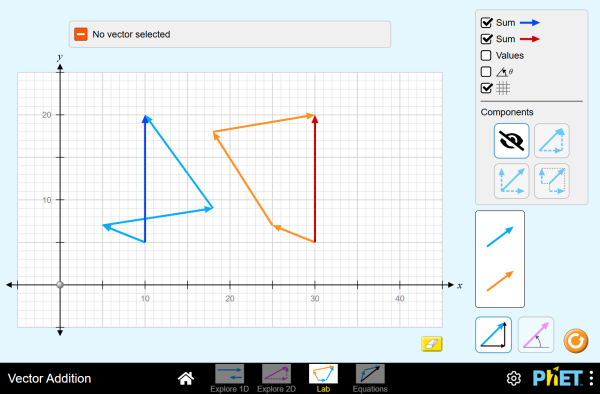
Task: Collapse the vector info panel
Action: 81,34
